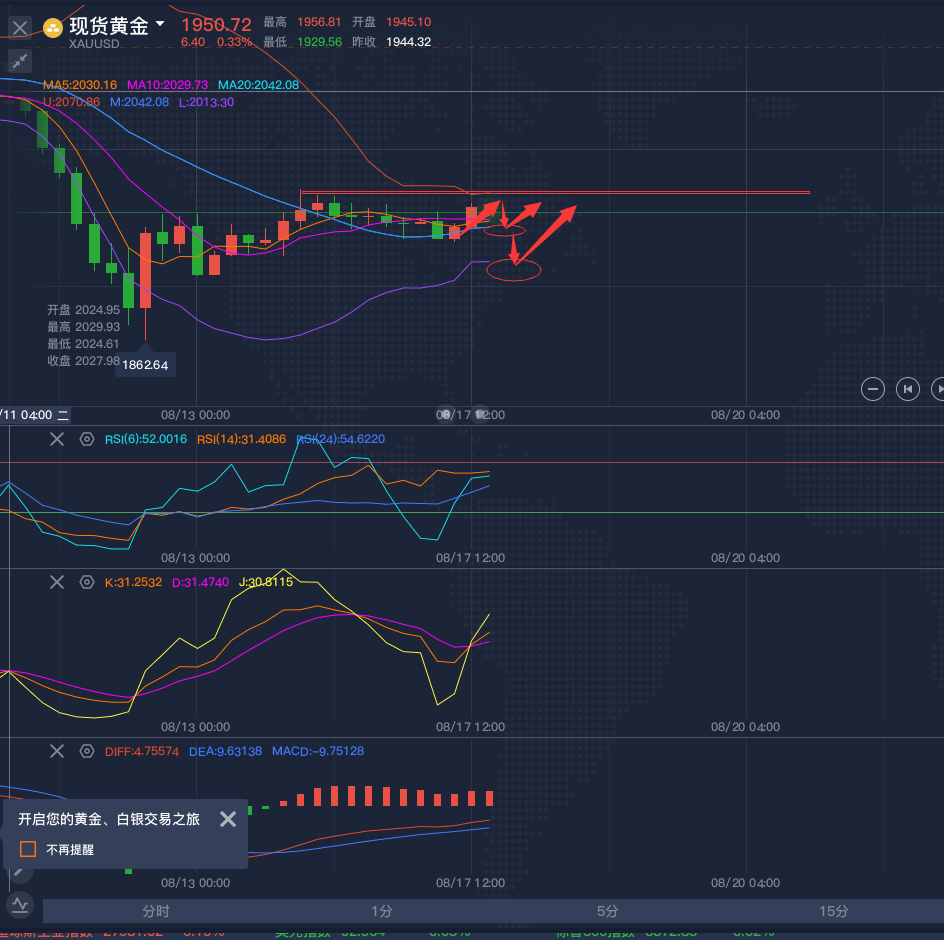Dismiss the gold and silver trading tip popup
The image size is (944, 940).
pos(228,819)
